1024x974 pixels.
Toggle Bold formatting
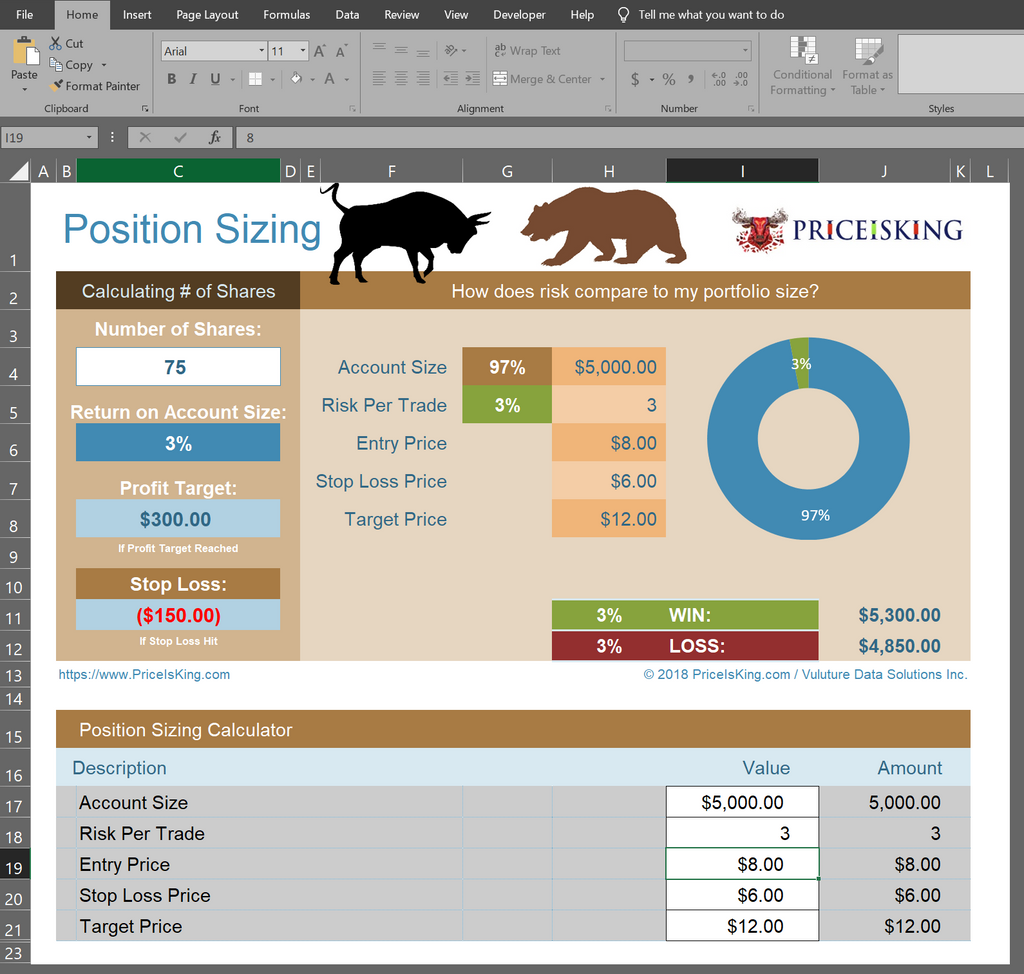(x=171, y=79)
